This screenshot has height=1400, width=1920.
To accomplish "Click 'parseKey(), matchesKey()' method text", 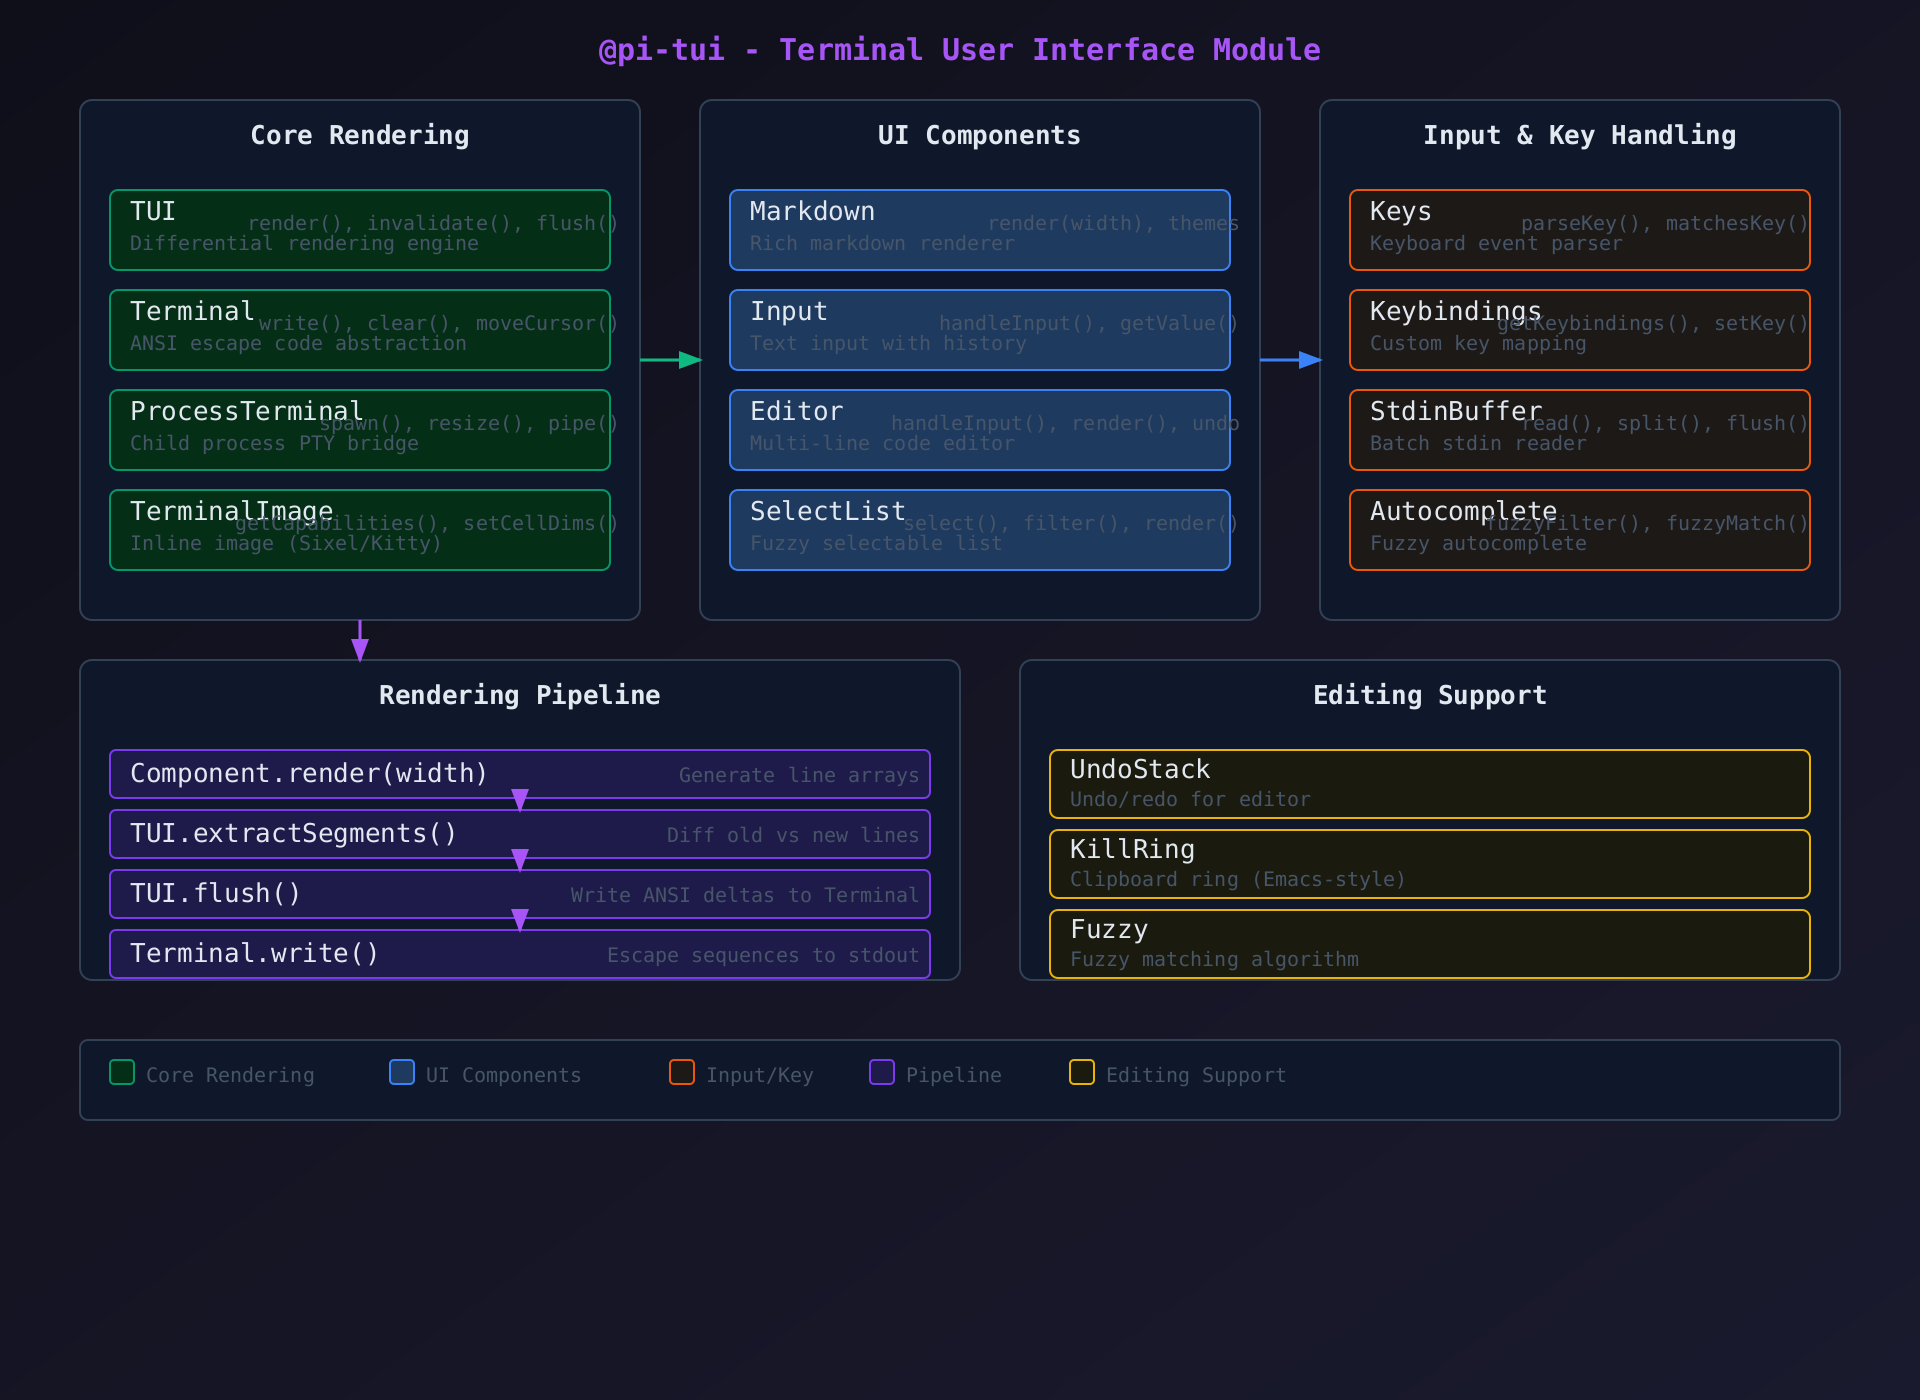I will pos(1665,224).
